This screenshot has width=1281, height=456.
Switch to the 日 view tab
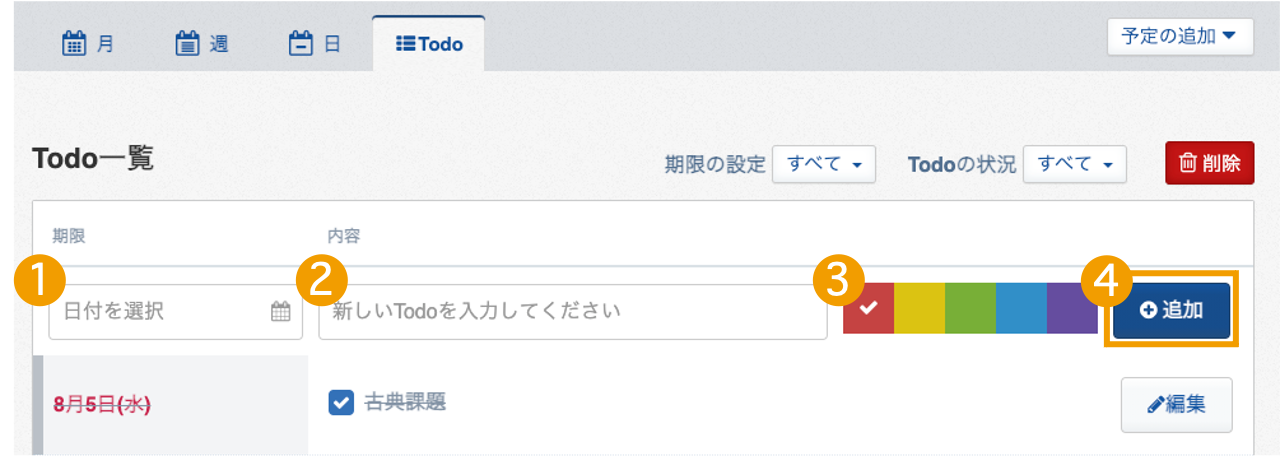tap(315, 44)
